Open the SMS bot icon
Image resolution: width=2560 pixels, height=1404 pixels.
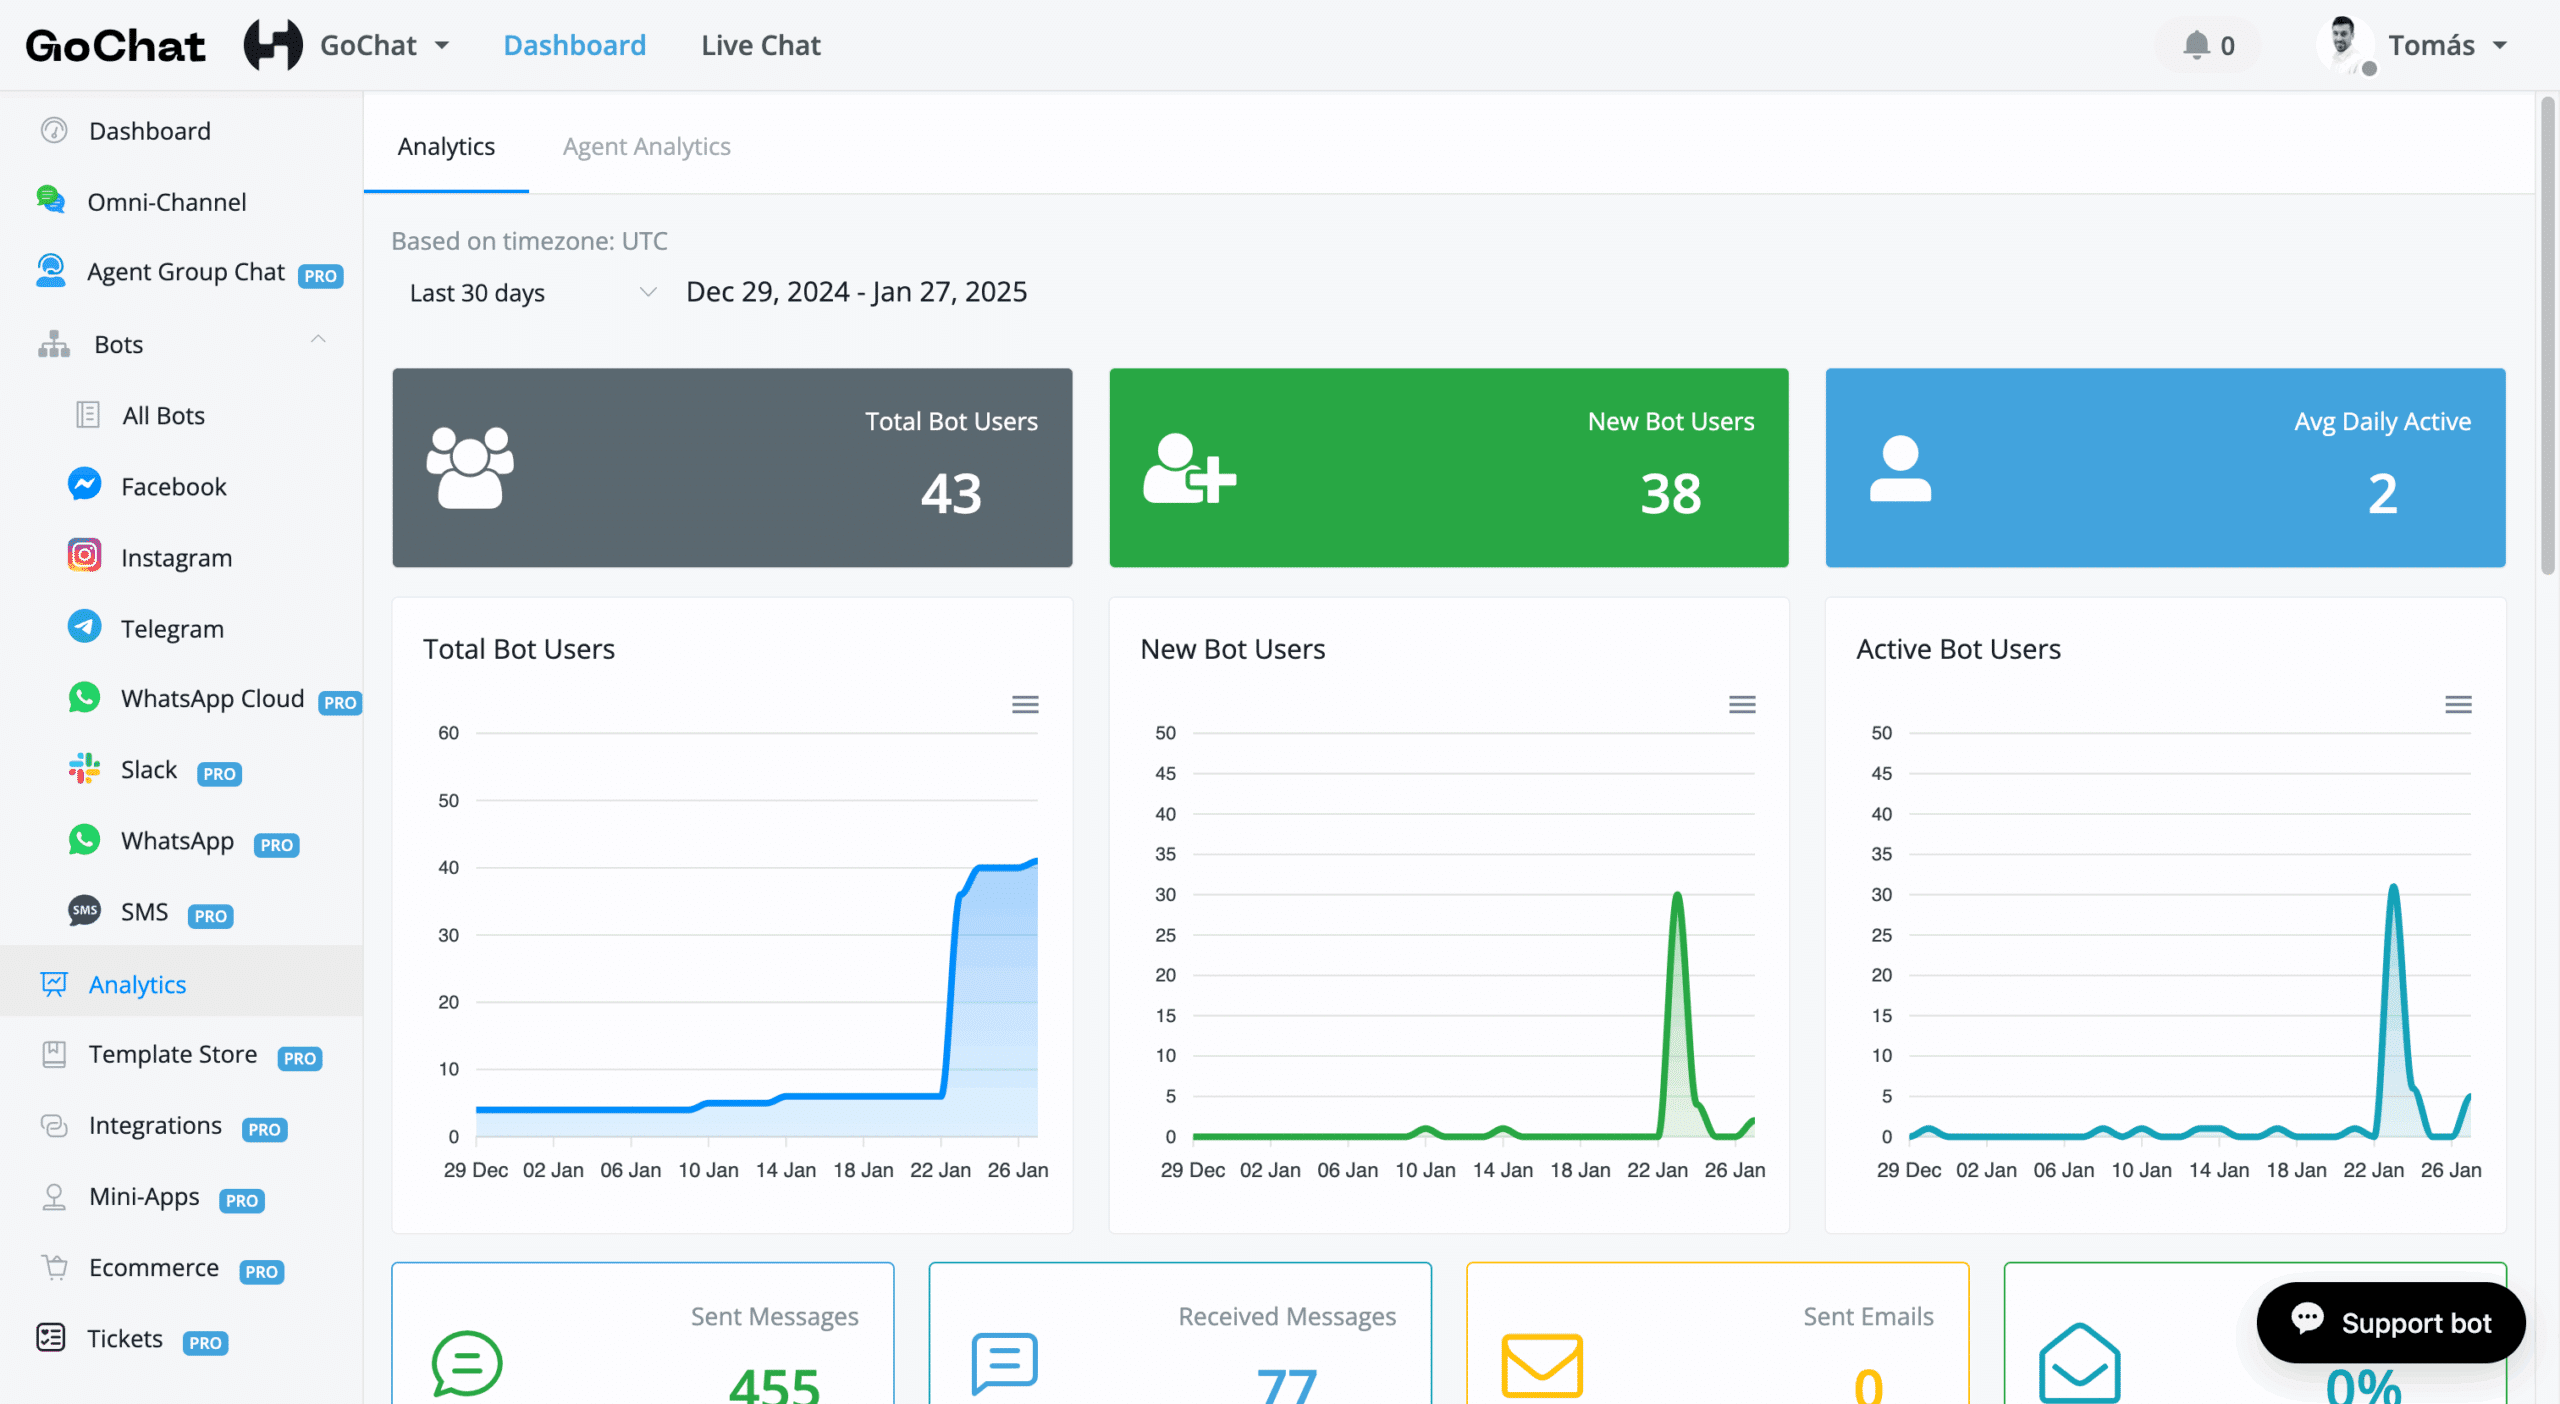(x=84, y=911)
